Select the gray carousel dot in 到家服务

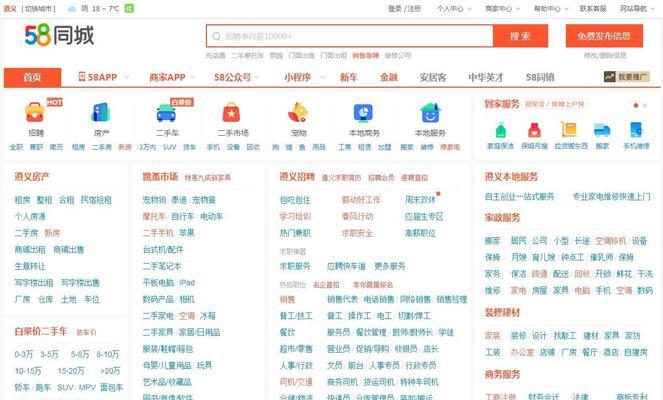pyautogui.click(x=645, y=105)
